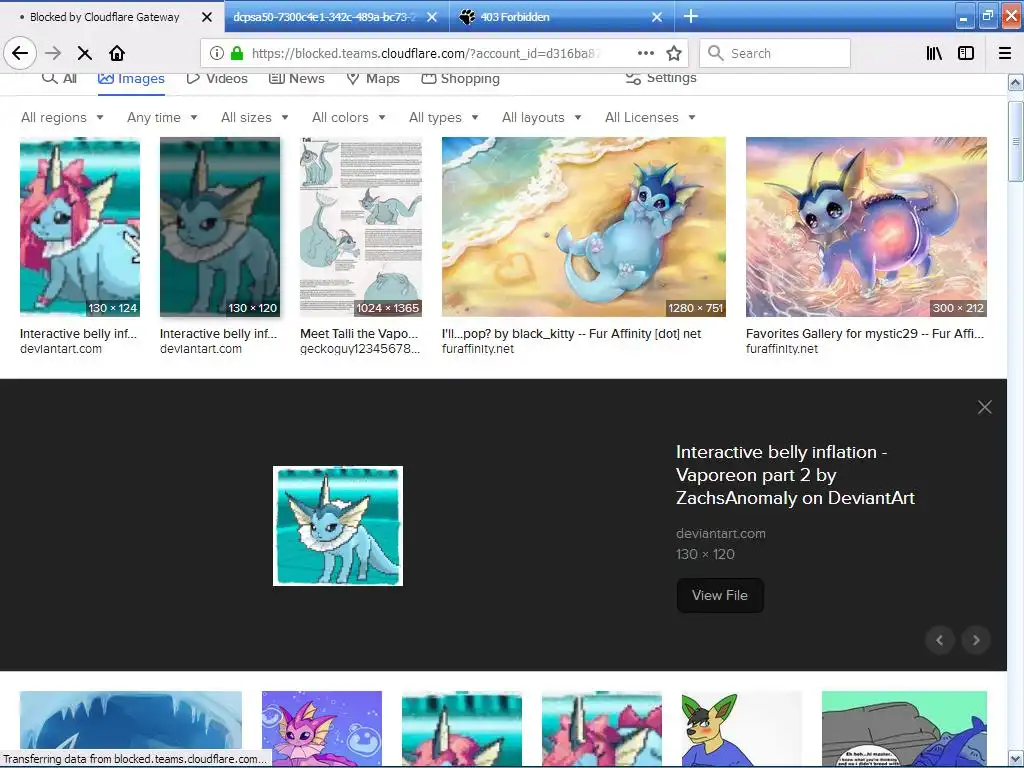The width and height of the screenshot is (1024, 768).
Task: Expand the All Licenses filter
Action: point(650,118)
